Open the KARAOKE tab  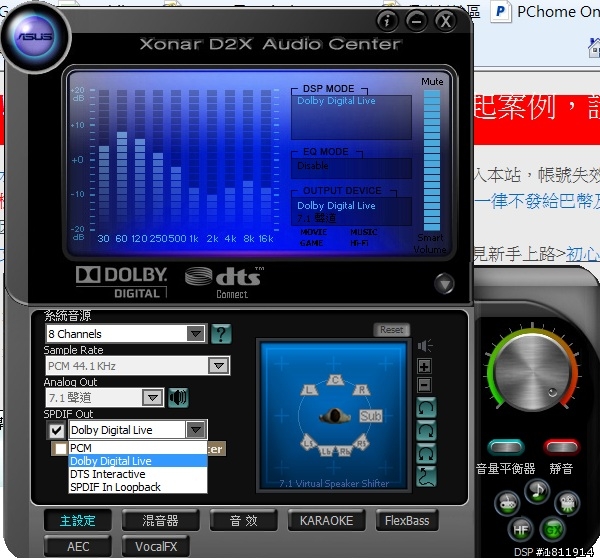326,521
